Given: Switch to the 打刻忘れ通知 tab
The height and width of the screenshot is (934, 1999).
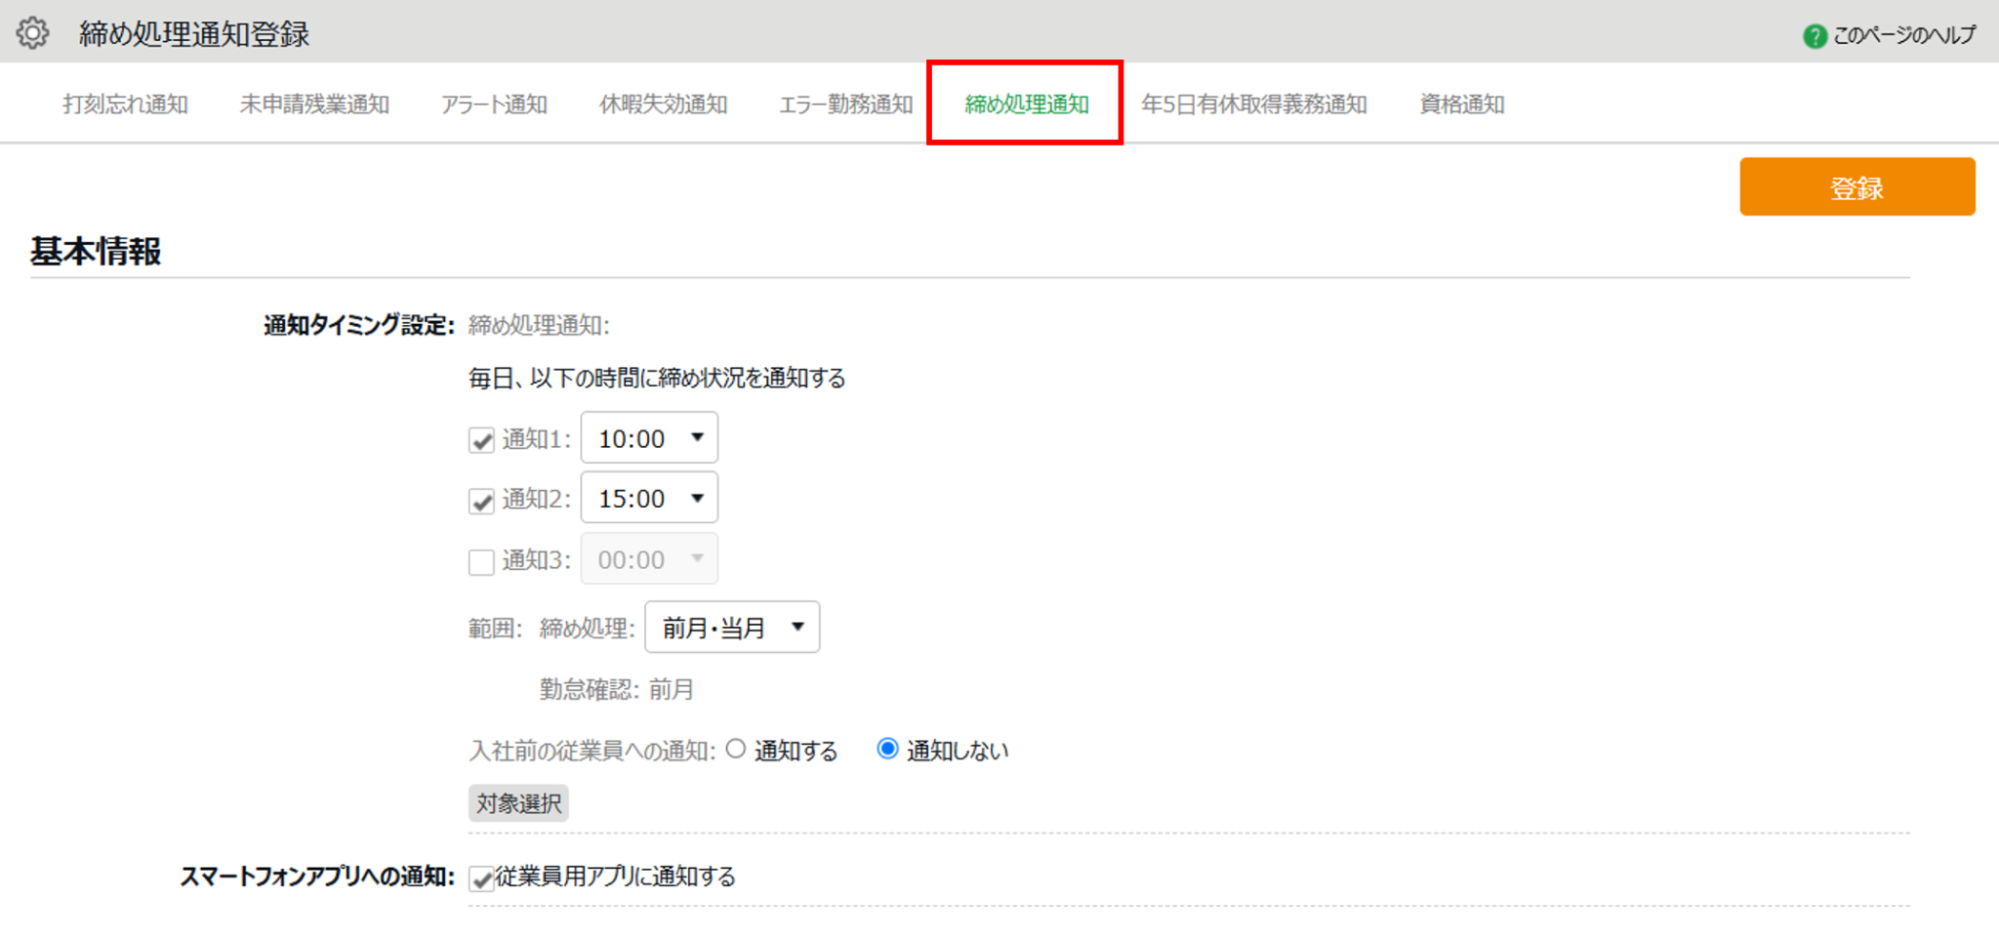Looking at the screenshot, I should tap(125, 104).
